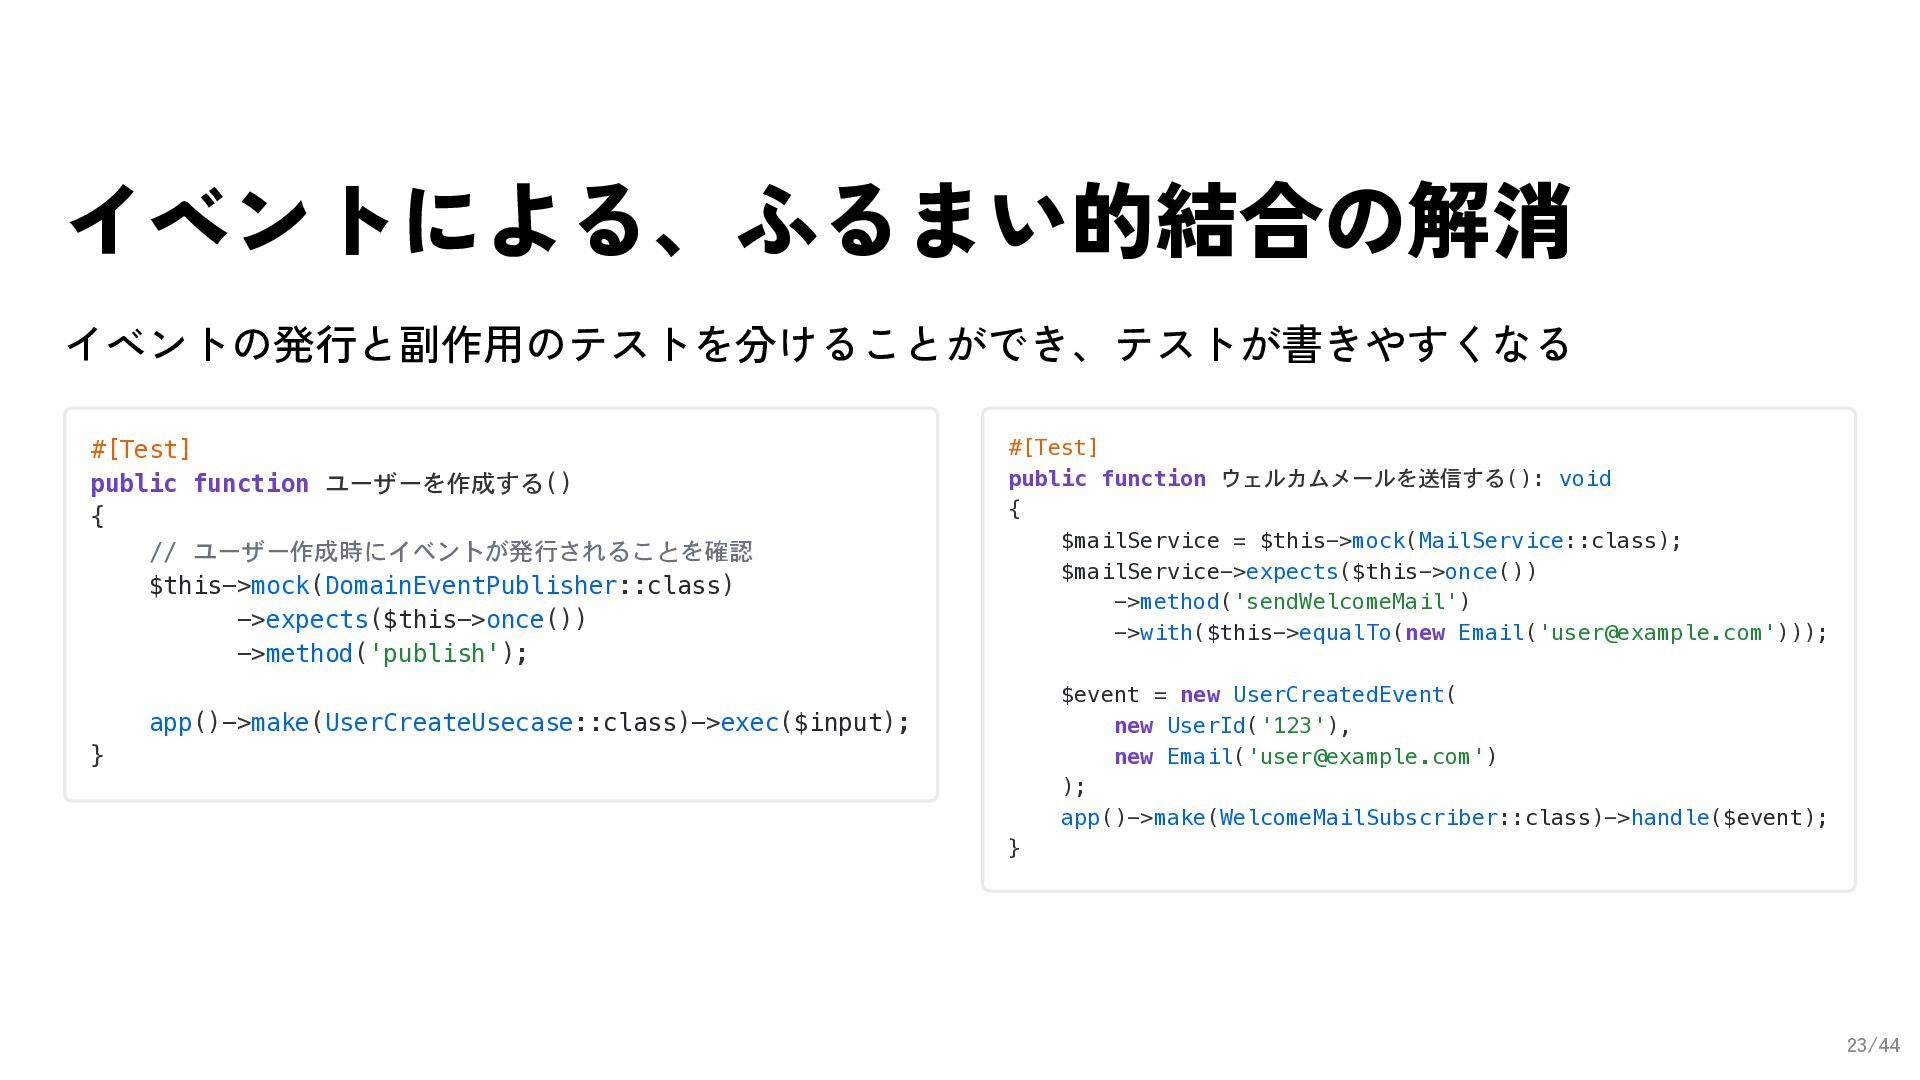Click UserCreatedEvent class name
The image size is (1920, 1080).
pos(1338,694)
